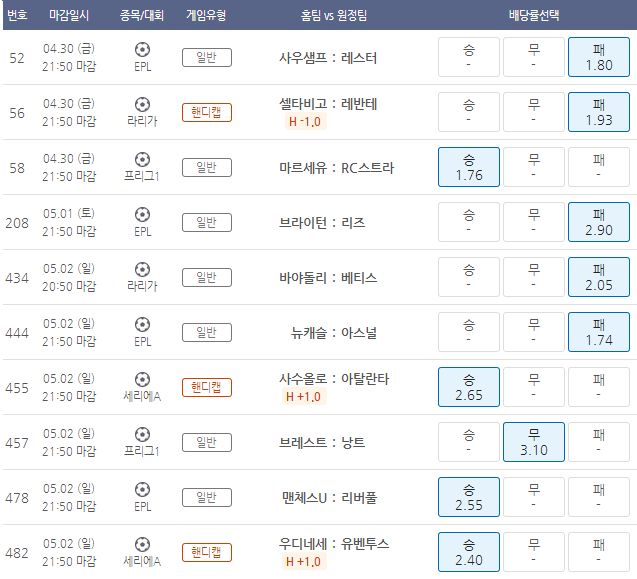Image resolution: width=637 pixels, height=579 pixels.
Task: Click 무 option for 브라이턴 : 리즈
Action: tap(534, 222)
